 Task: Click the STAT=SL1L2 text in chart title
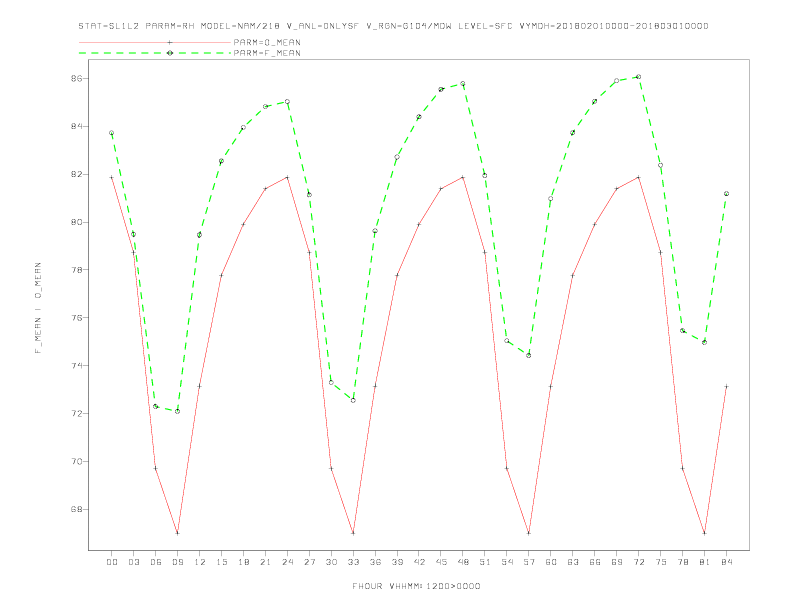[109, 26]
